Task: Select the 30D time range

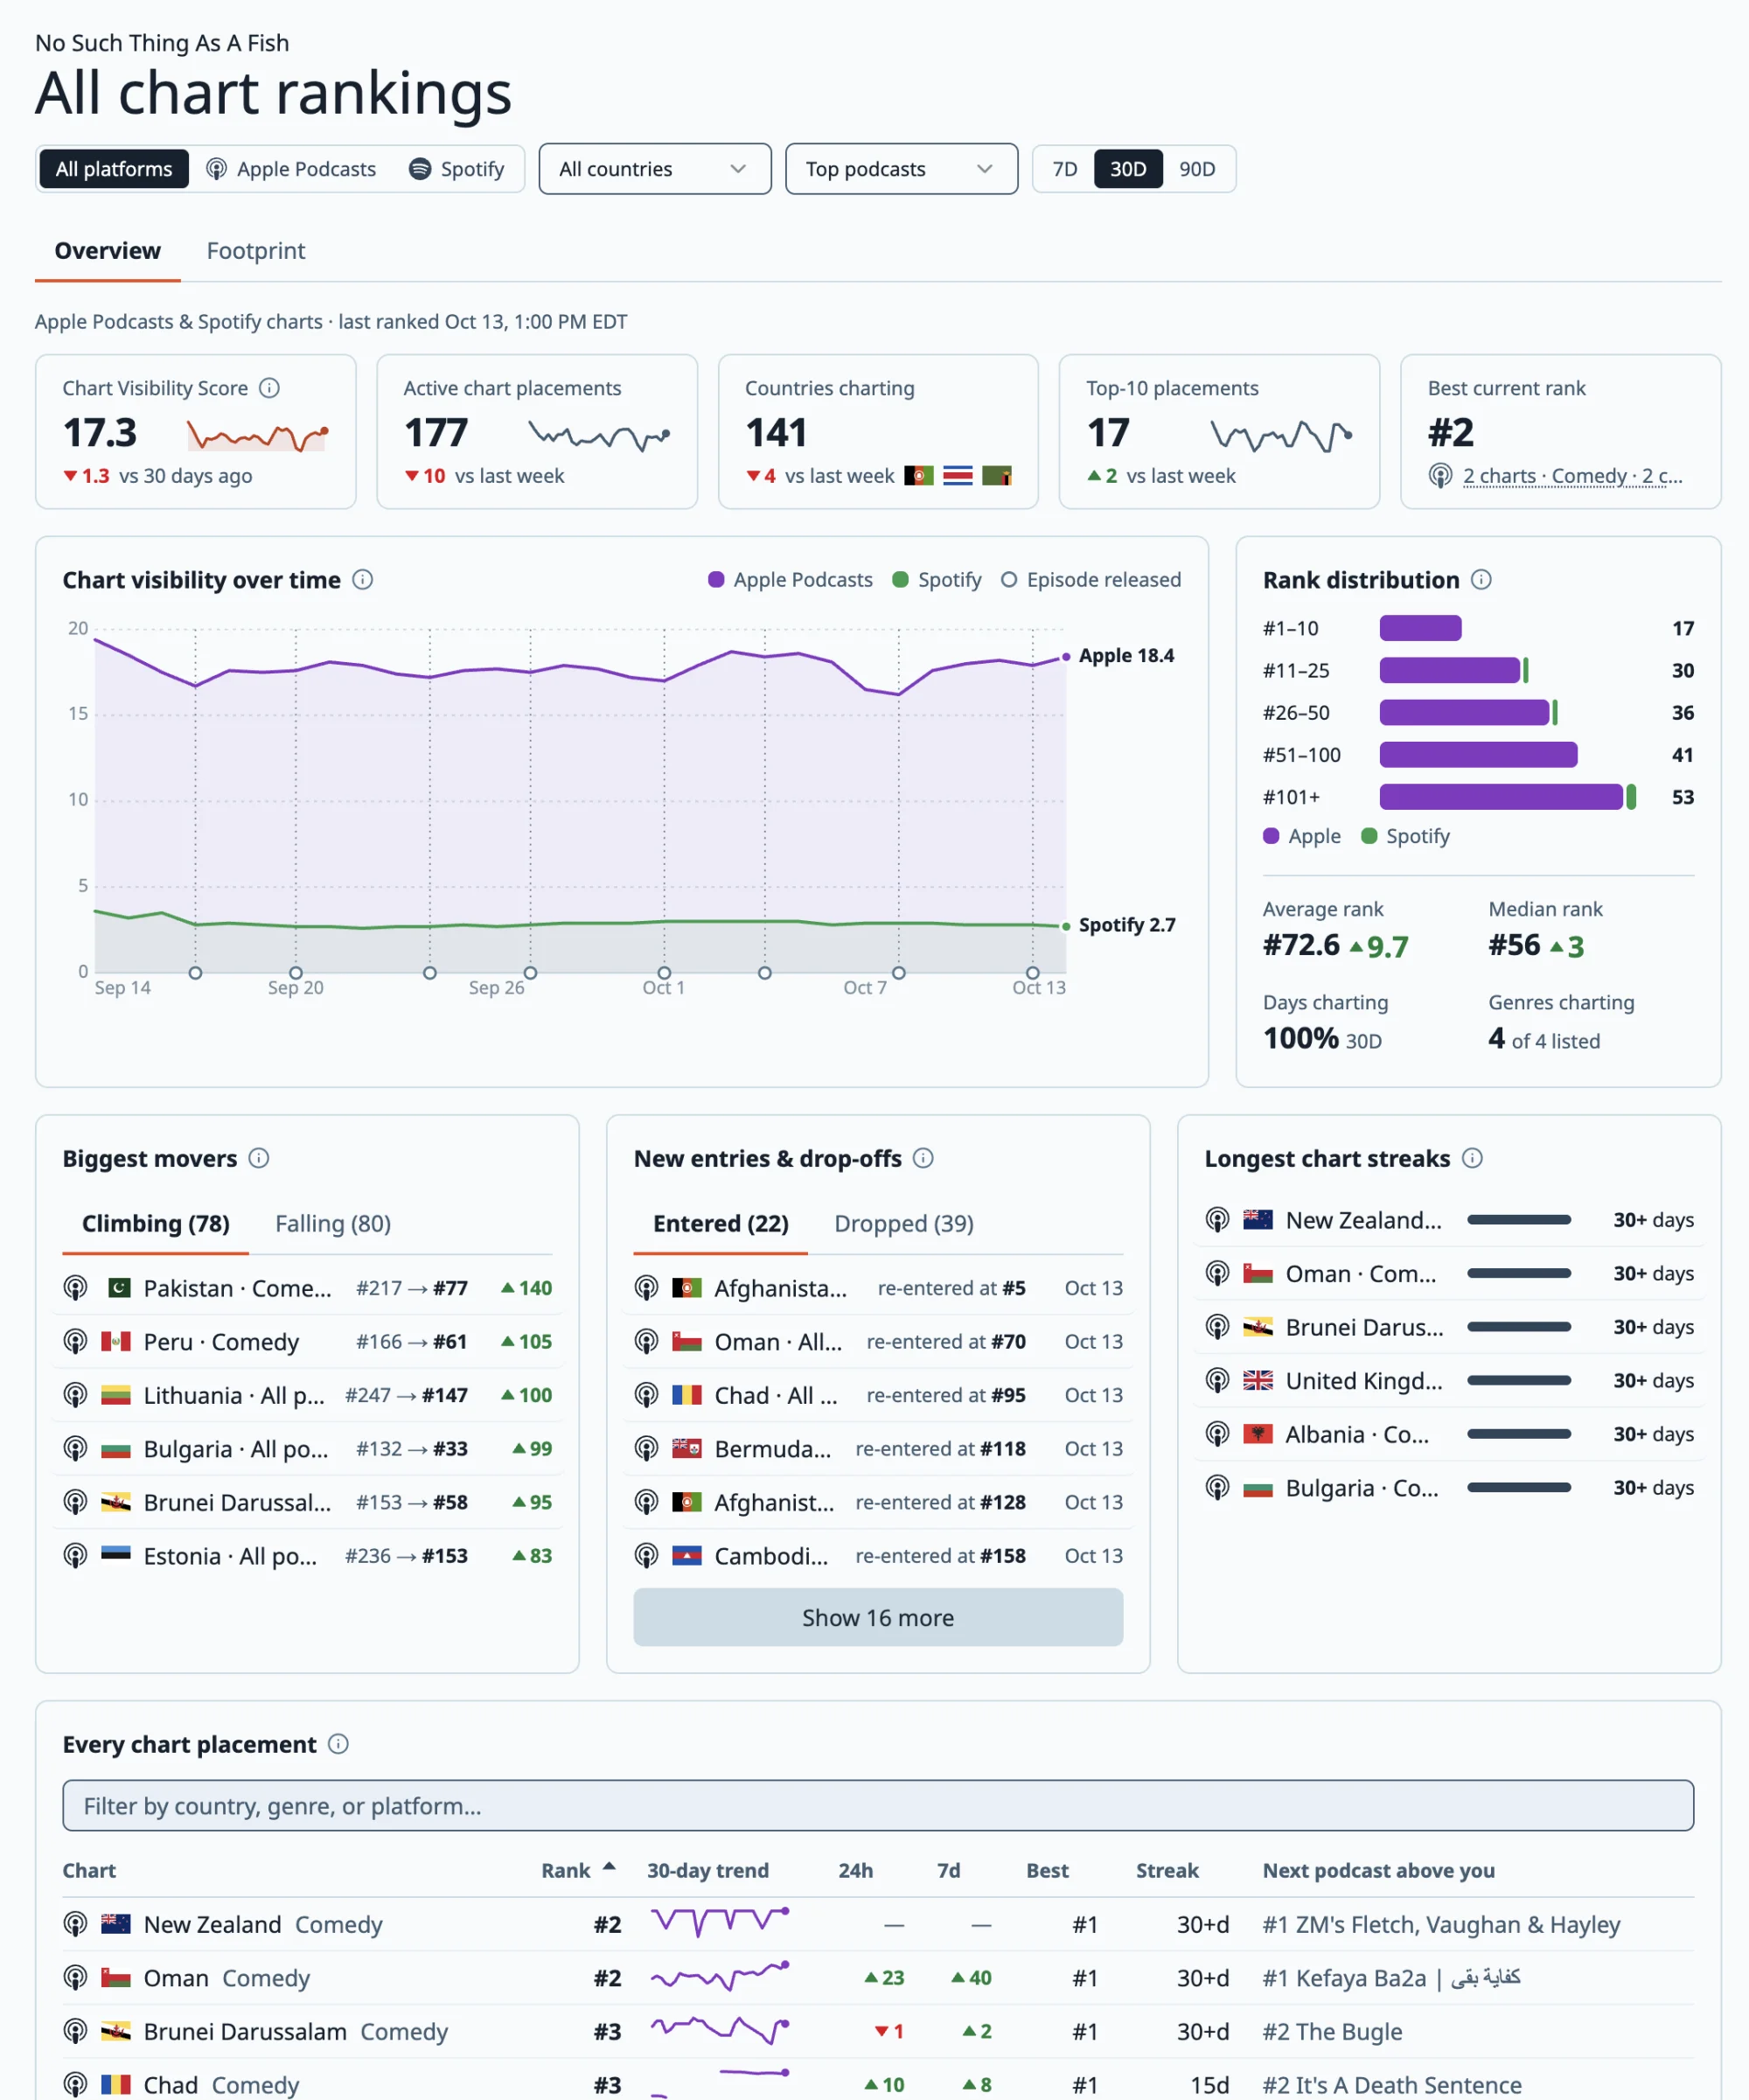Action: pyautogui.click(x=1128, y=169)
